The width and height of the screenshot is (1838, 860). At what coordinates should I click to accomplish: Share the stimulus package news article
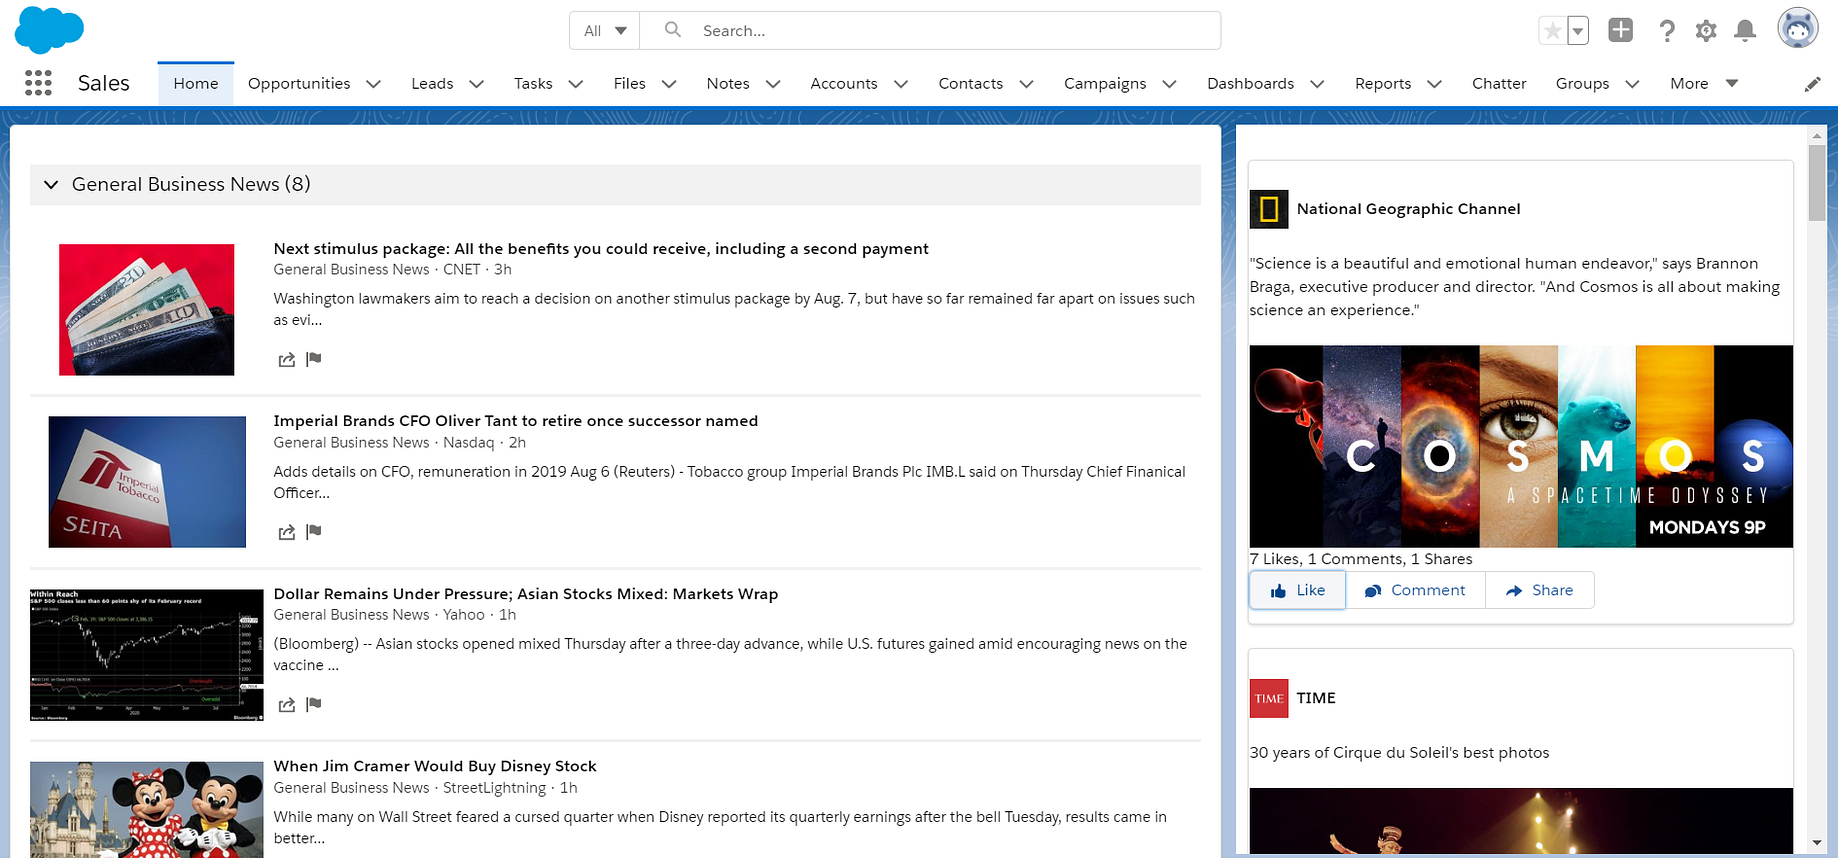point(287,360)
